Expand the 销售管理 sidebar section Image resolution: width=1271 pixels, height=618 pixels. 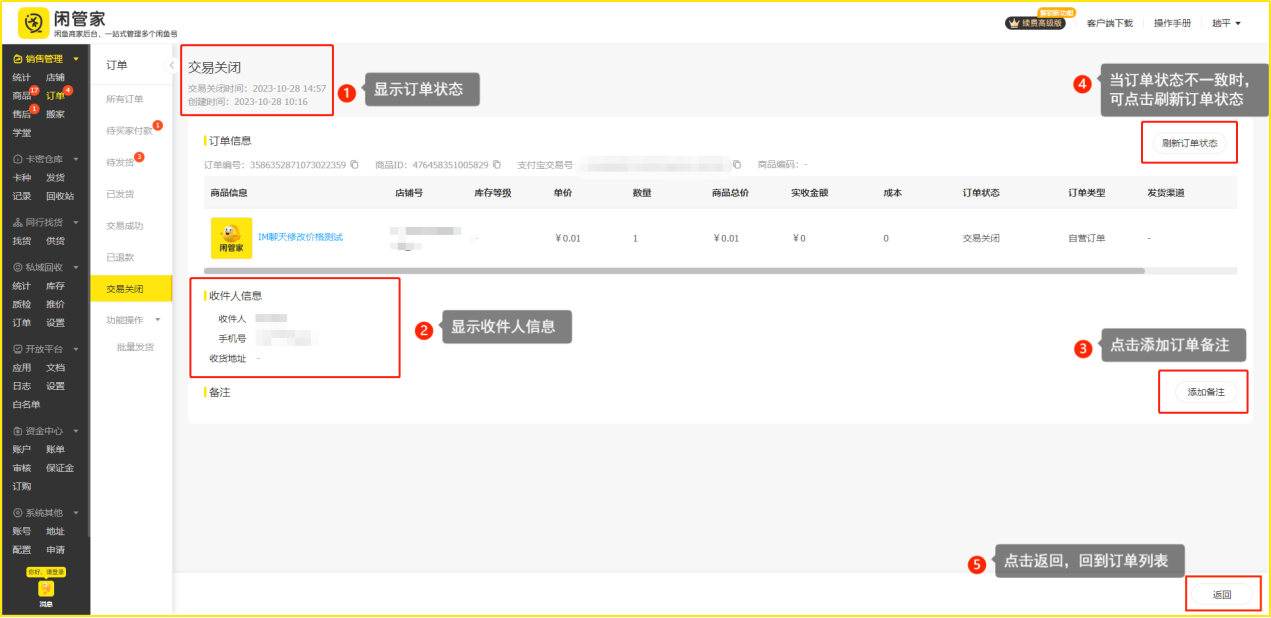click(x=45, y=59)
